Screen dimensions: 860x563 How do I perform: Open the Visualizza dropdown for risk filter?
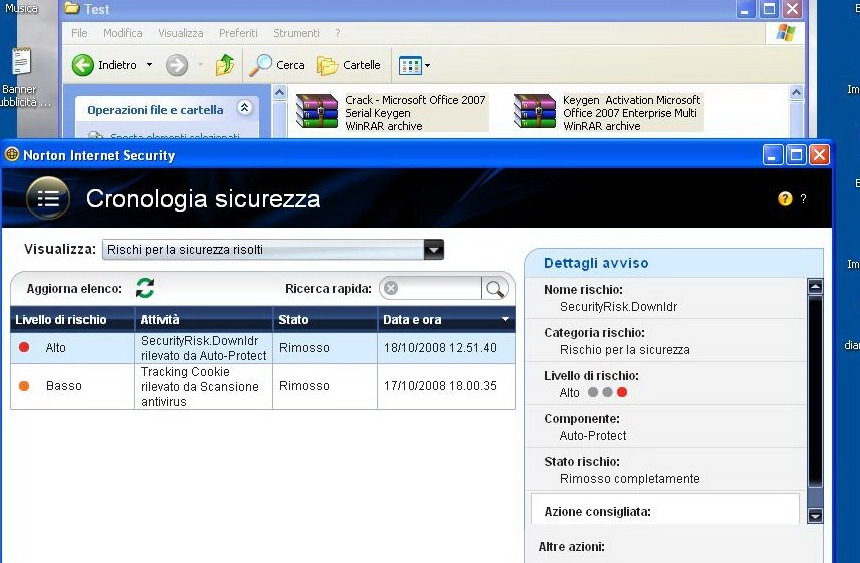(x=433, y=250)
